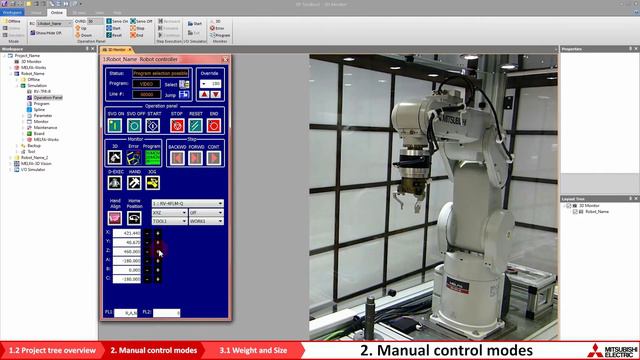This screenshot has height=360, width=640.
Task: Open the Error monitor icon
Action: click(133, 158)
